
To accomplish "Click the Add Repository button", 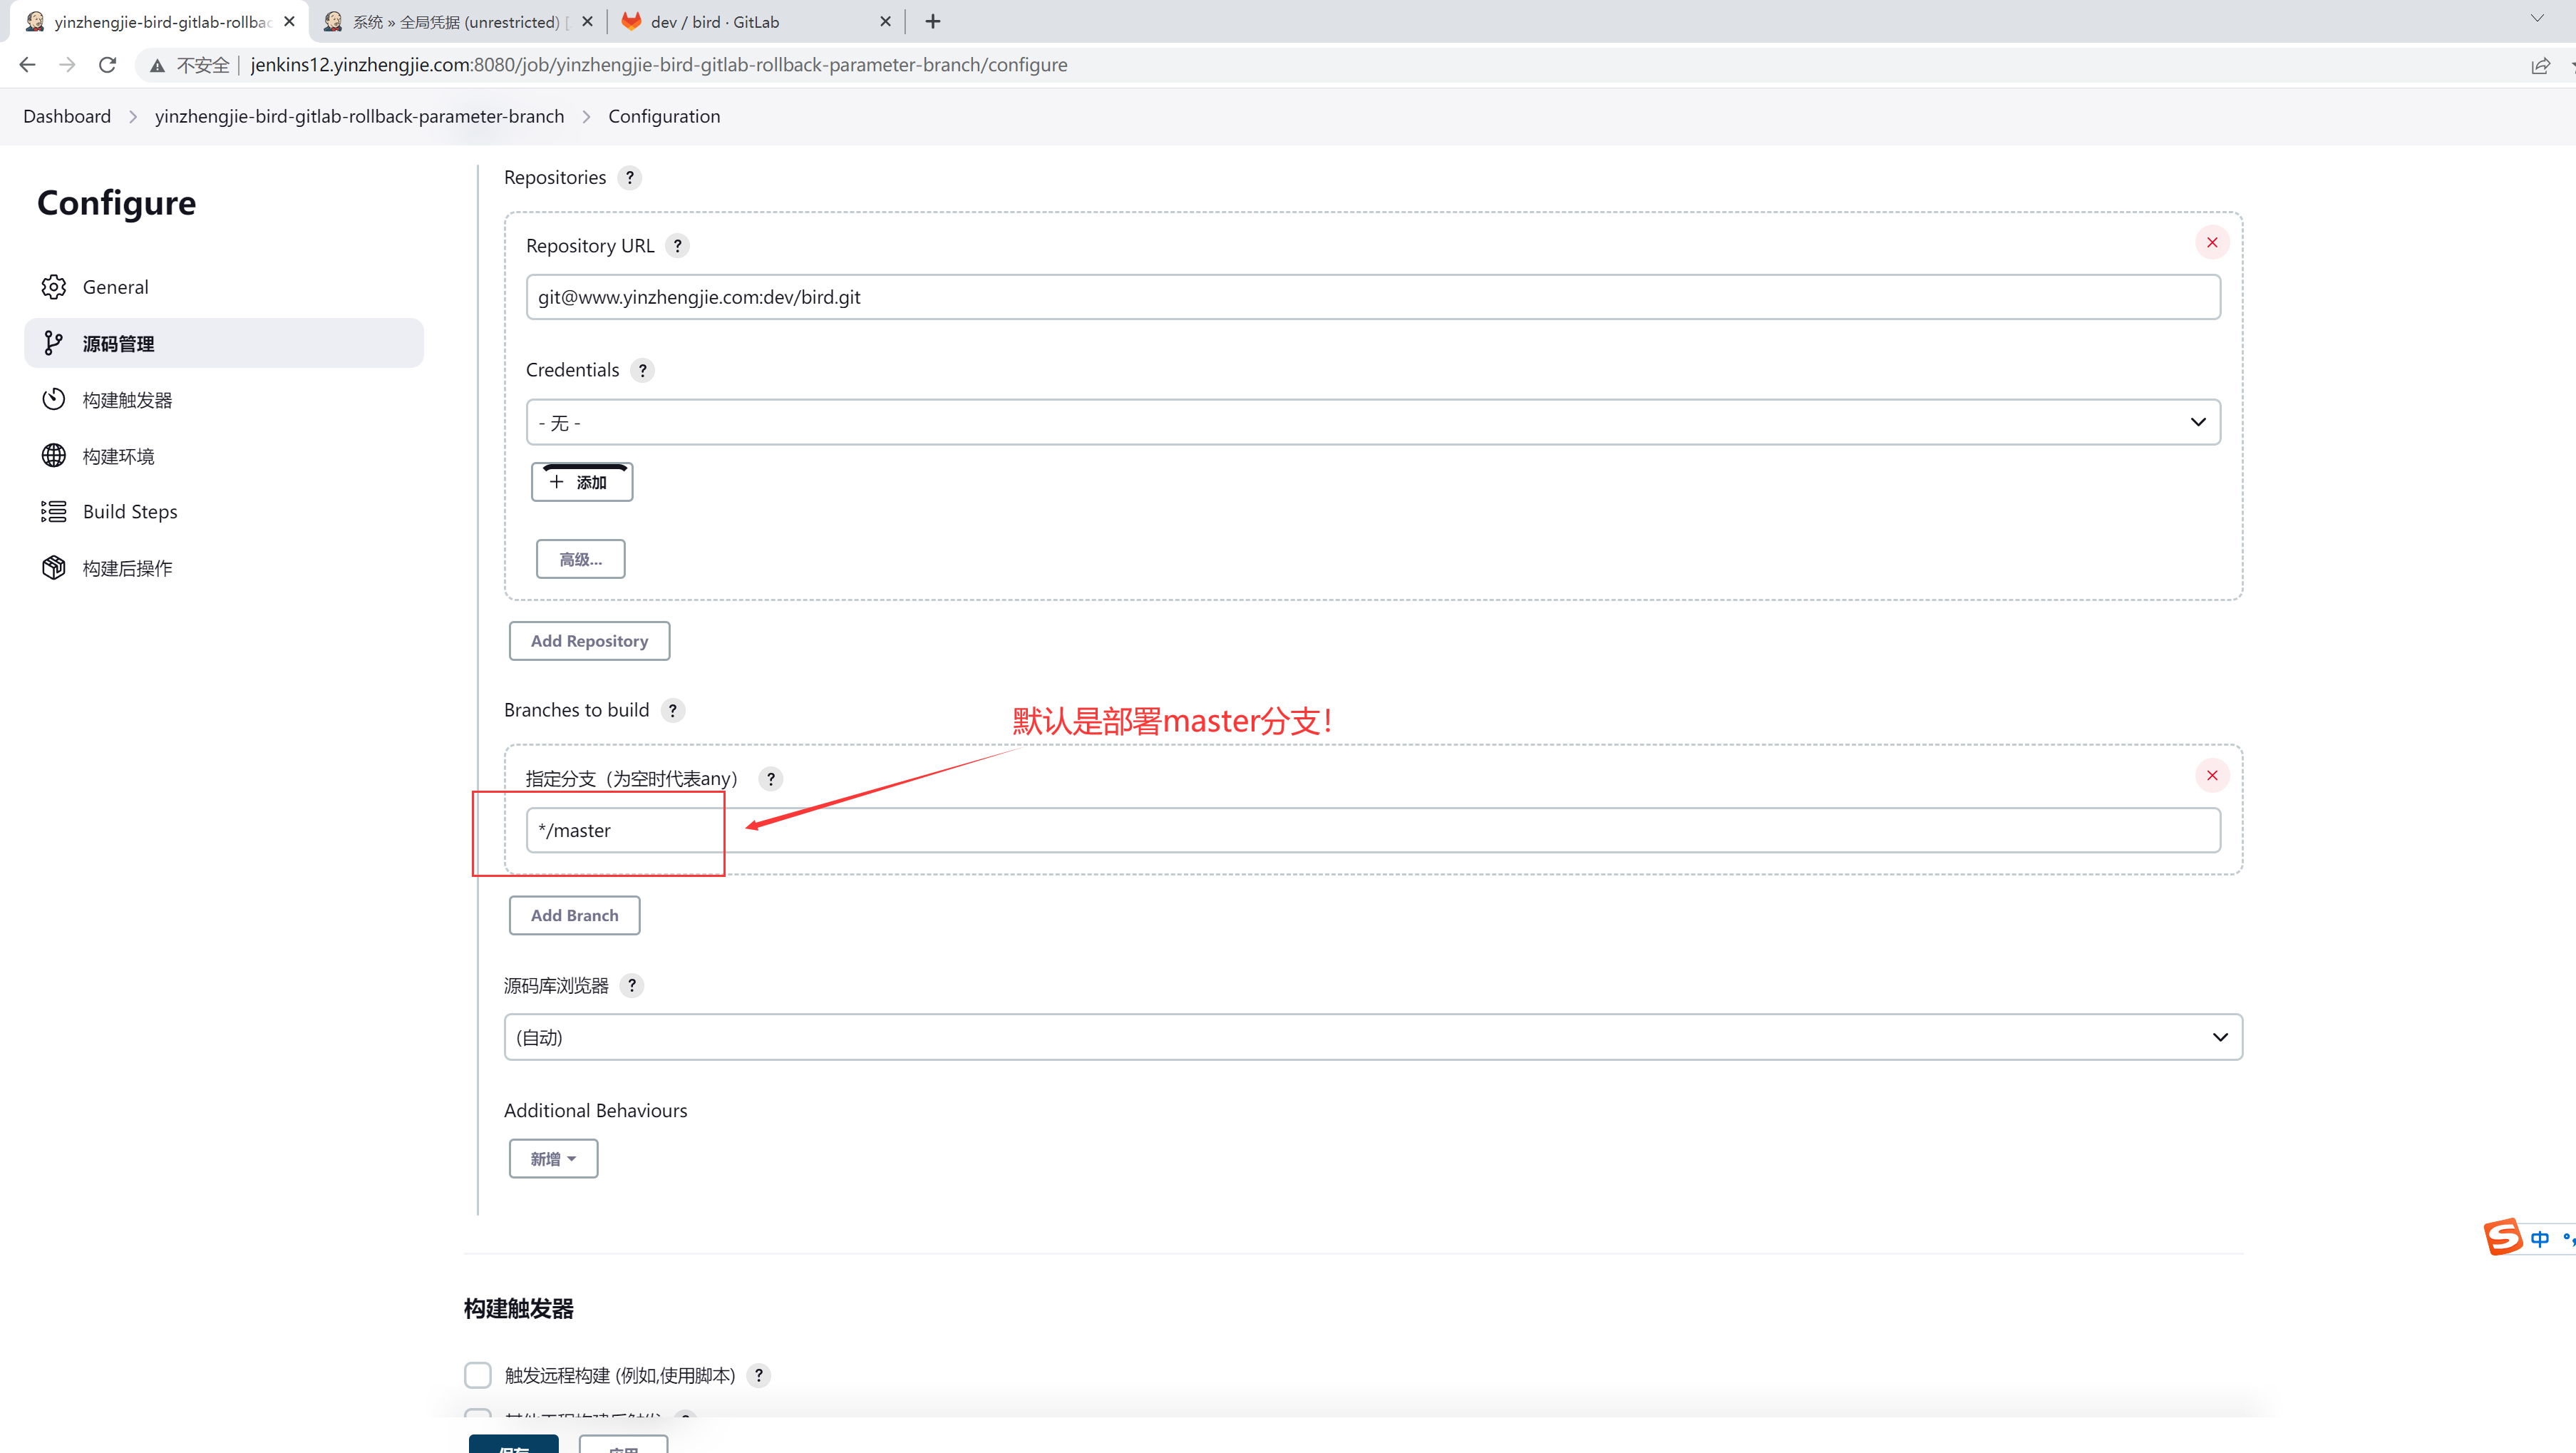I will tap(589, 641).
